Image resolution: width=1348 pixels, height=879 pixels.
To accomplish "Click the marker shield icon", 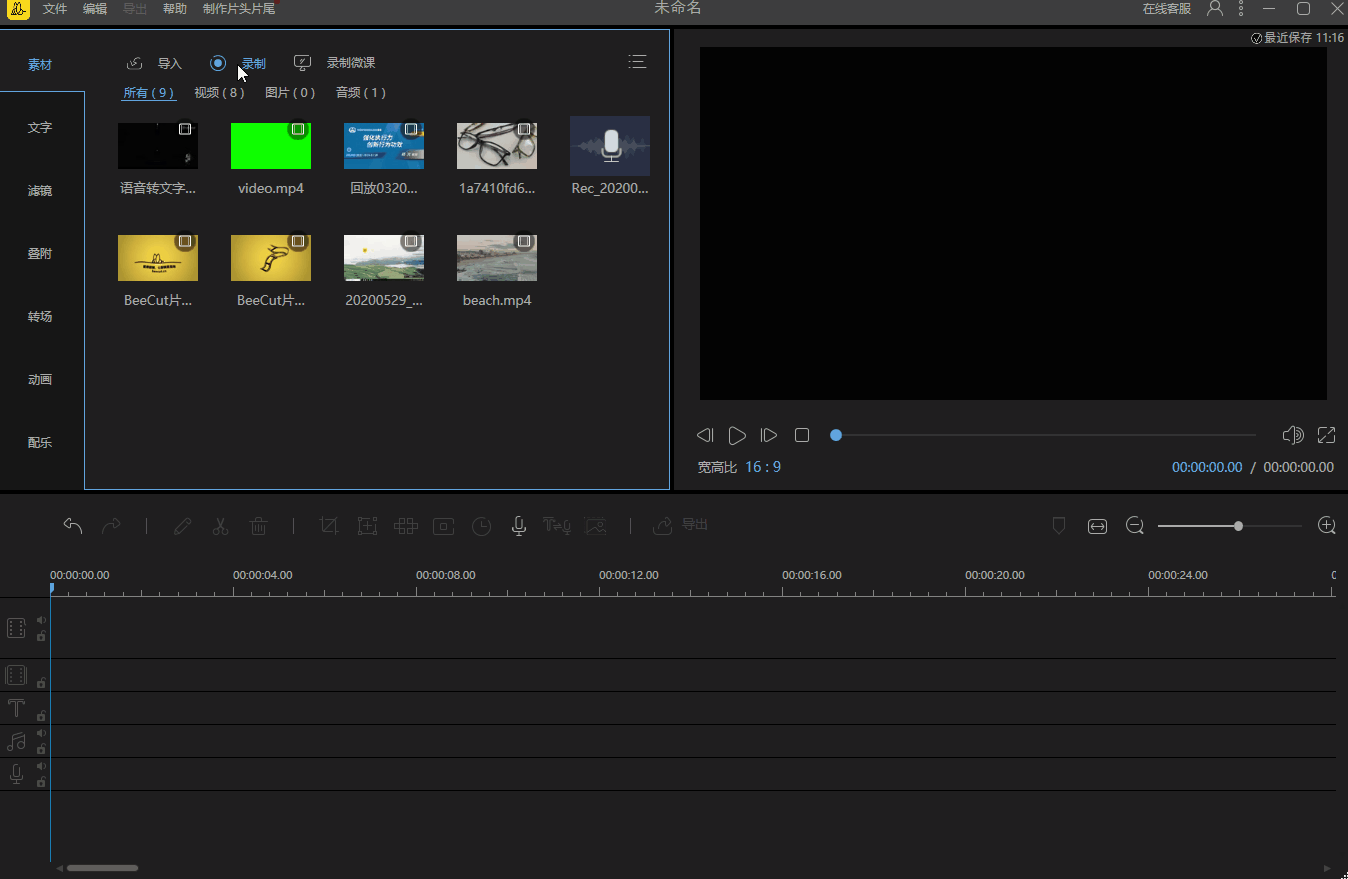I will point(1059,526).
